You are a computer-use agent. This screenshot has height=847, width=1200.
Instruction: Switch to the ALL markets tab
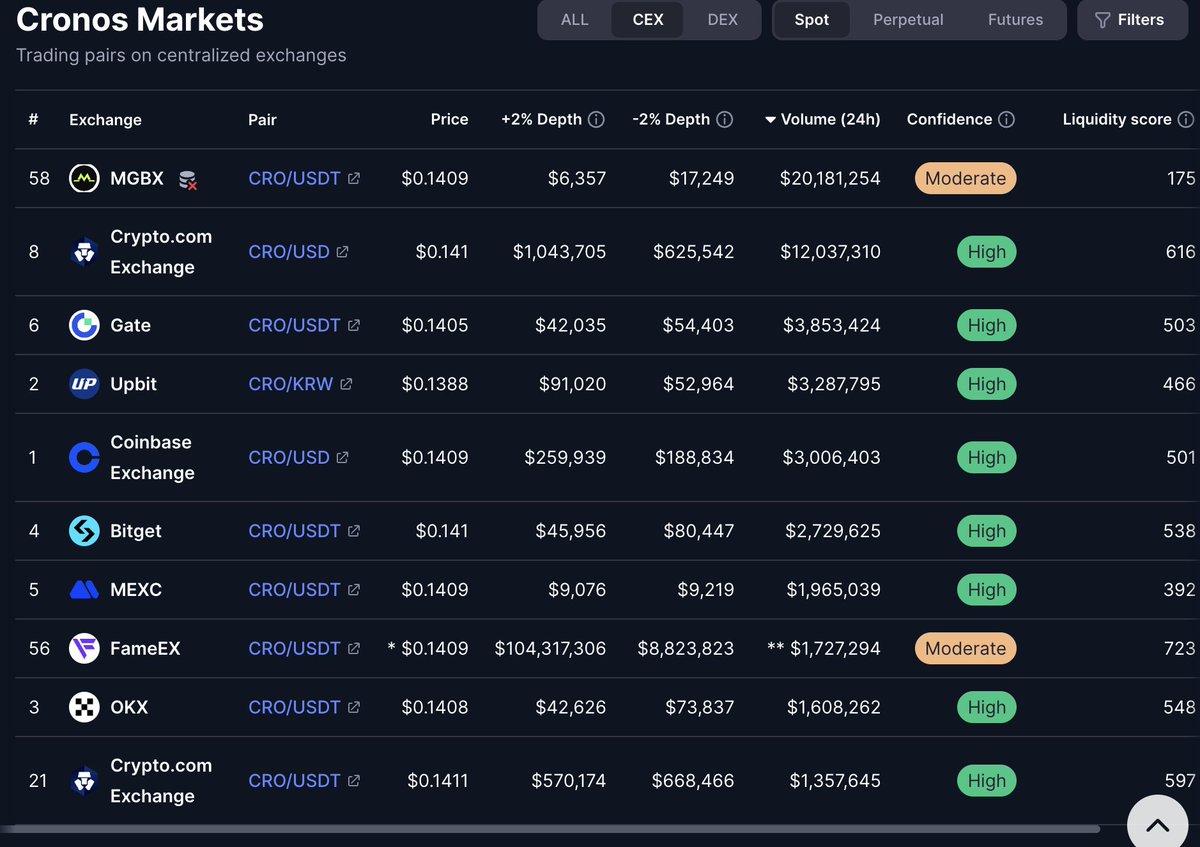[x=575, y=19]
